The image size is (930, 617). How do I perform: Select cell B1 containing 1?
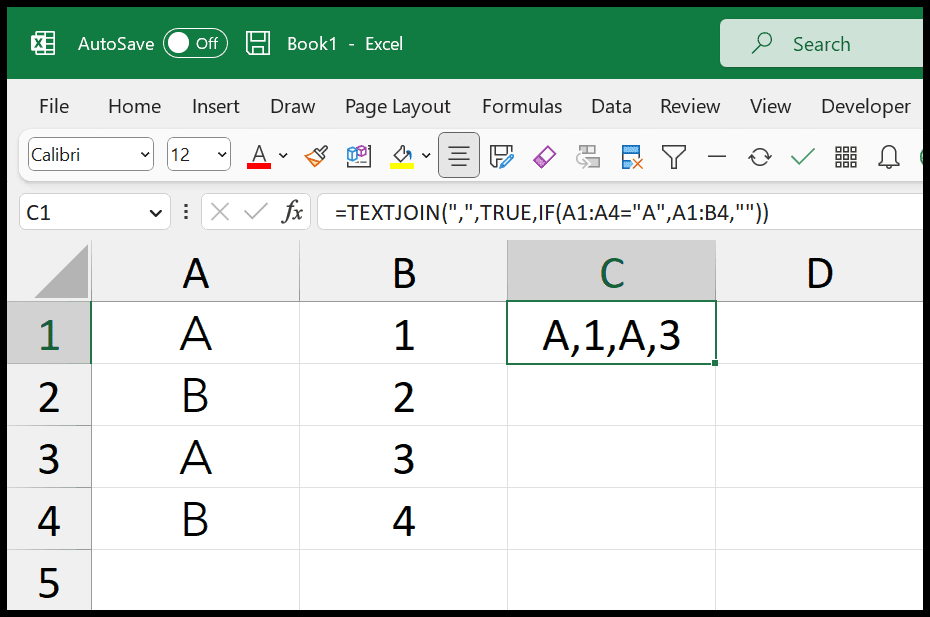pos(404,333)
